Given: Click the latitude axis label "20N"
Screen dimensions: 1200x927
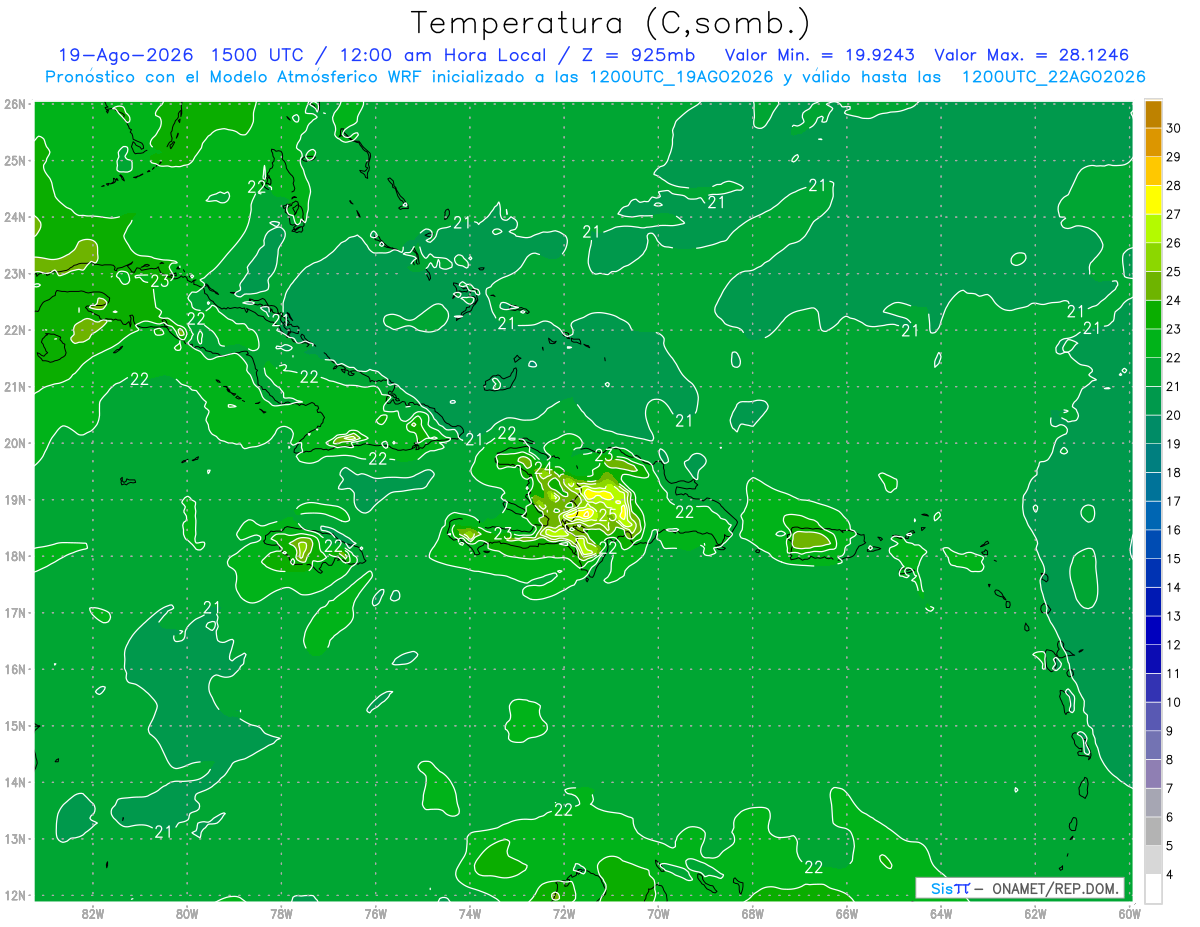Looking at the screenshot, I should coord(14,443).
